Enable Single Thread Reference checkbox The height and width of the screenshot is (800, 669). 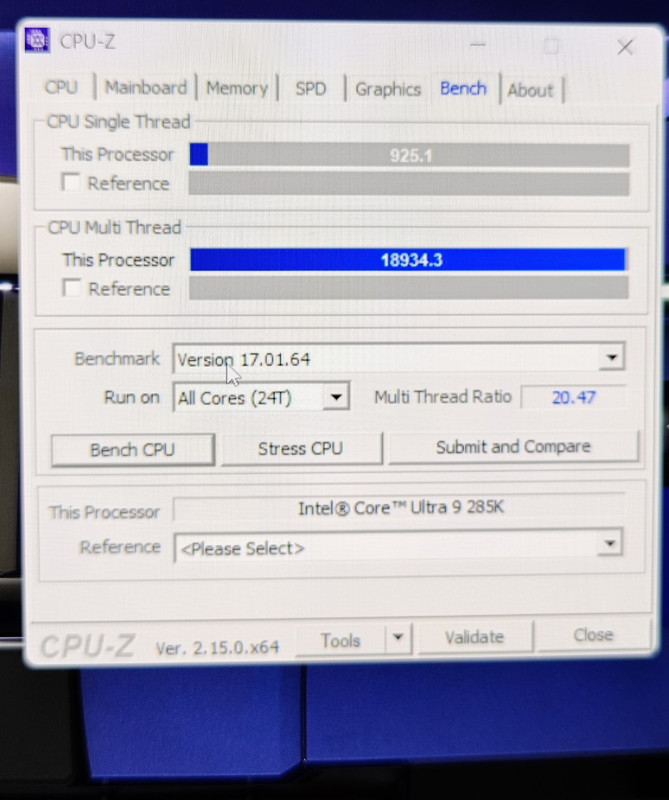click(x=70, y=182)
